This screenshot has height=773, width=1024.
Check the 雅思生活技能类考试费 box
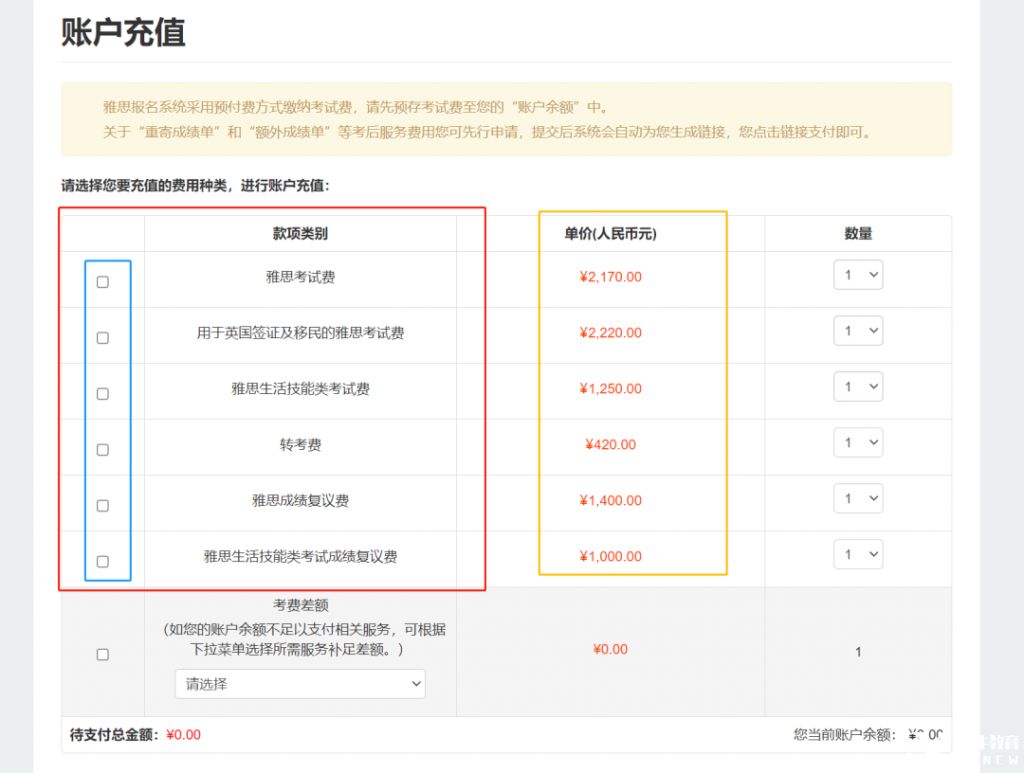tap(103, 394)
